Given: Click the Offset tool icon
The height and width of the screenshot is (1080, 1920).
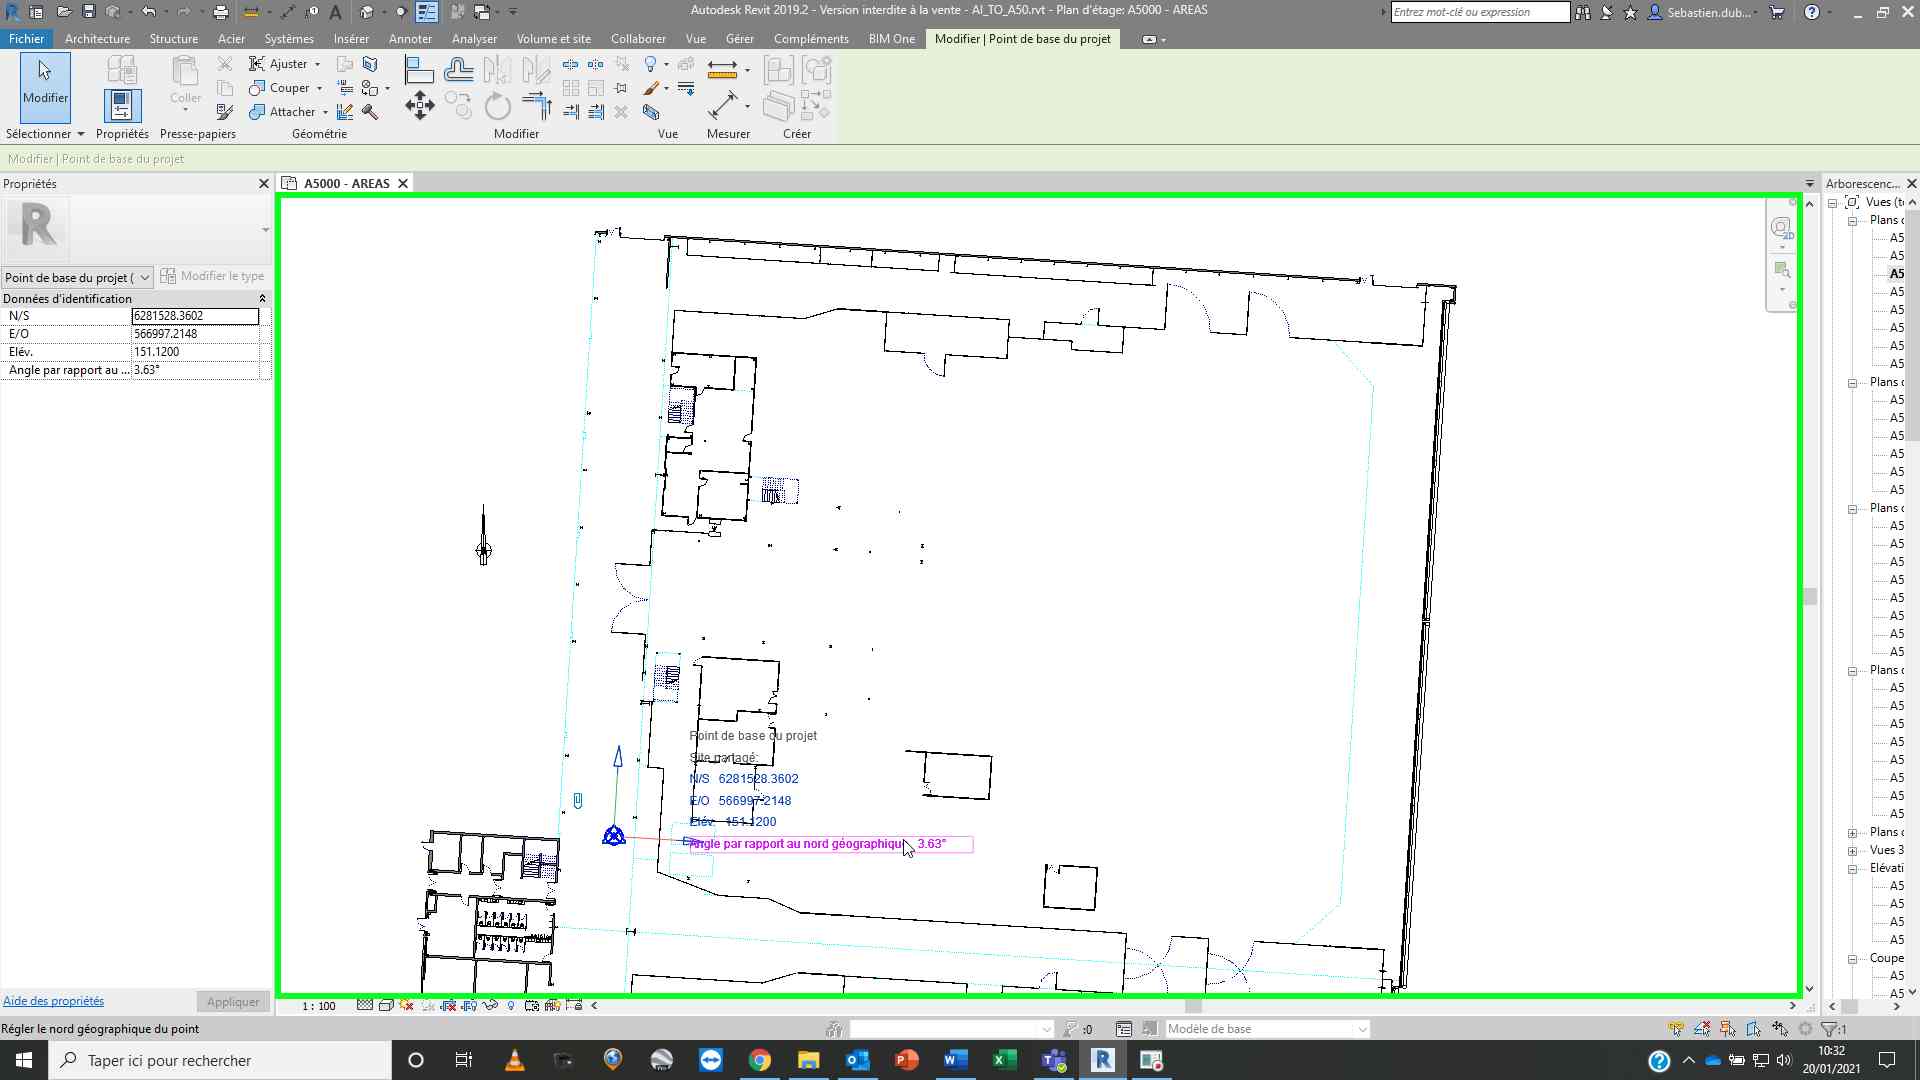Looking at the screenshot, I should pyautogui.click(x=459, y=70).
